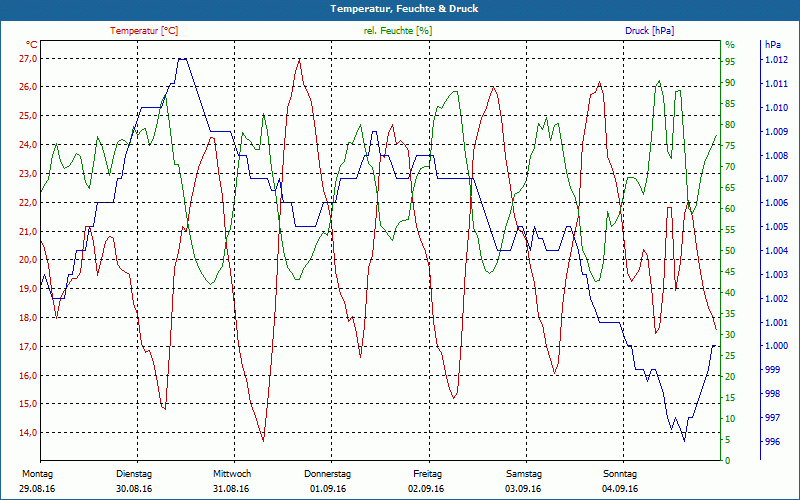Click the '80' humidity axis value
Image resolution: width=800 pixels, height=500 pixels.
[x=730, y=124]
